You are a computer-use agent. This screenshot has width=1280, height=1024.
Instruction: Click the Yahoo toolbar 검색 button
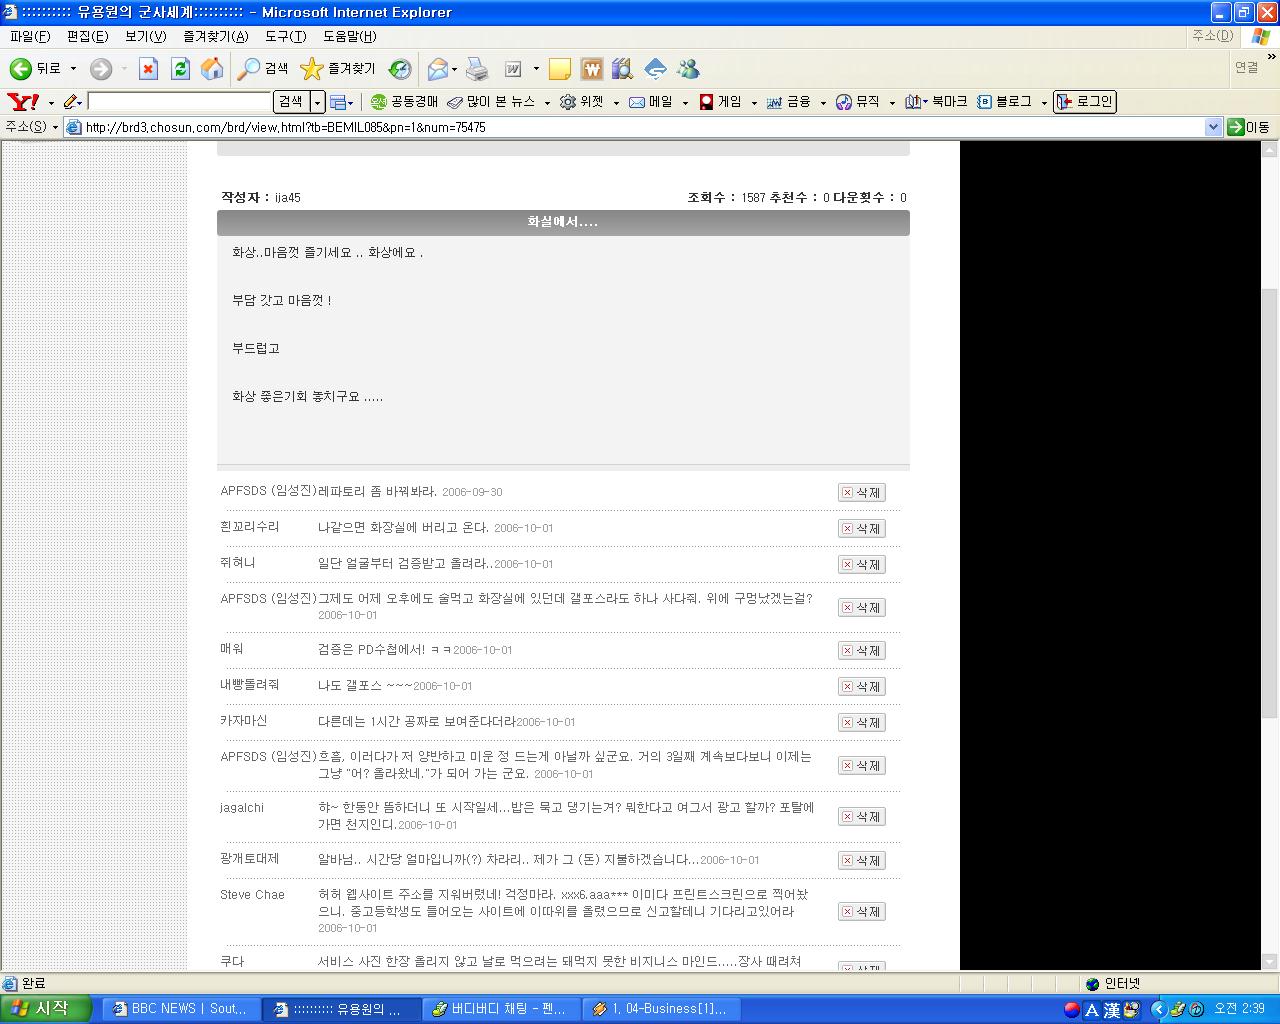point(291,102)
